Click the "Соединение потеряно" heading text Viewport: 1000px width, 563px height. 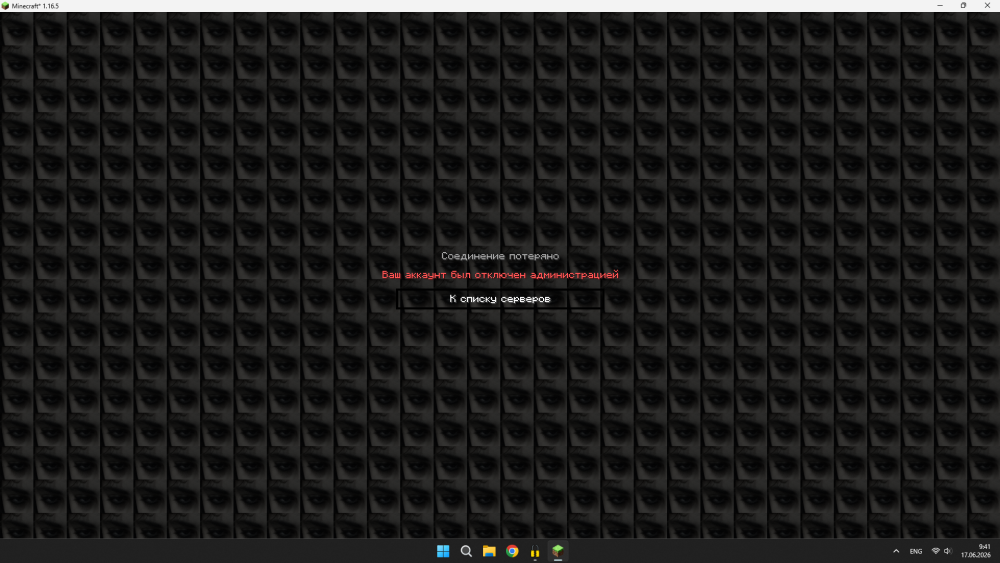[x=500, y=256]
